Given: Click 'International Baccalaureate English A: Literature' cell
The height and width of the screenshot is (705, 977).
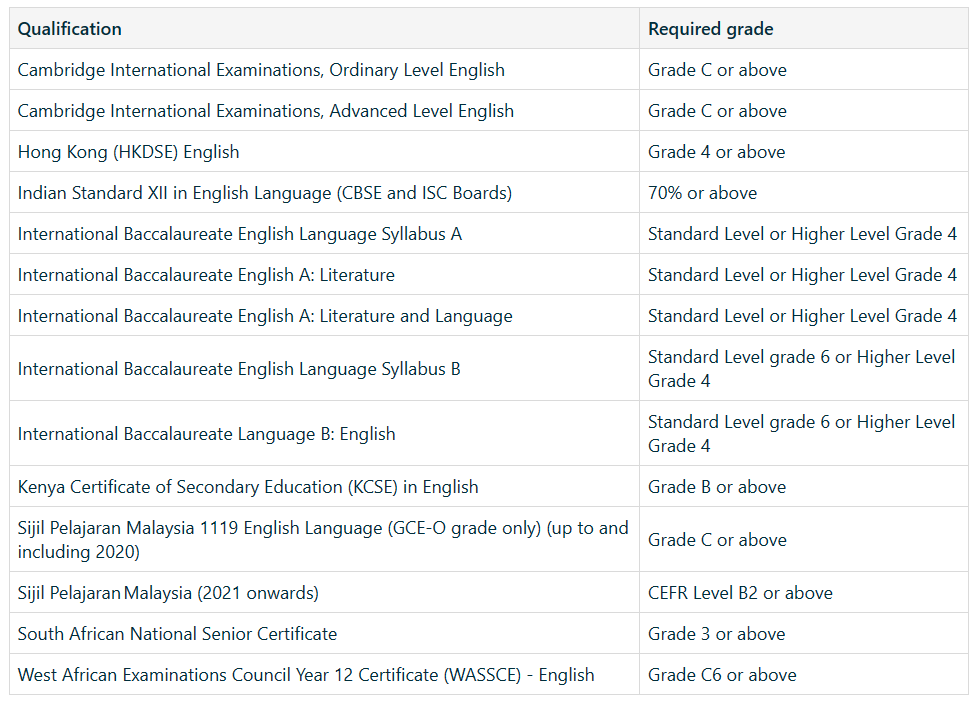Looking at the screenshot, I should click(324, 274).
